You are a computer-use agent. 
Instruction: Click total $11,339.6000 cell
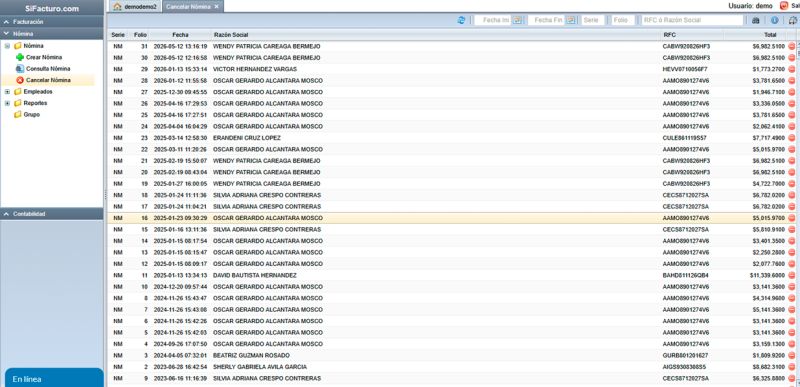click(x=767, y=275)
